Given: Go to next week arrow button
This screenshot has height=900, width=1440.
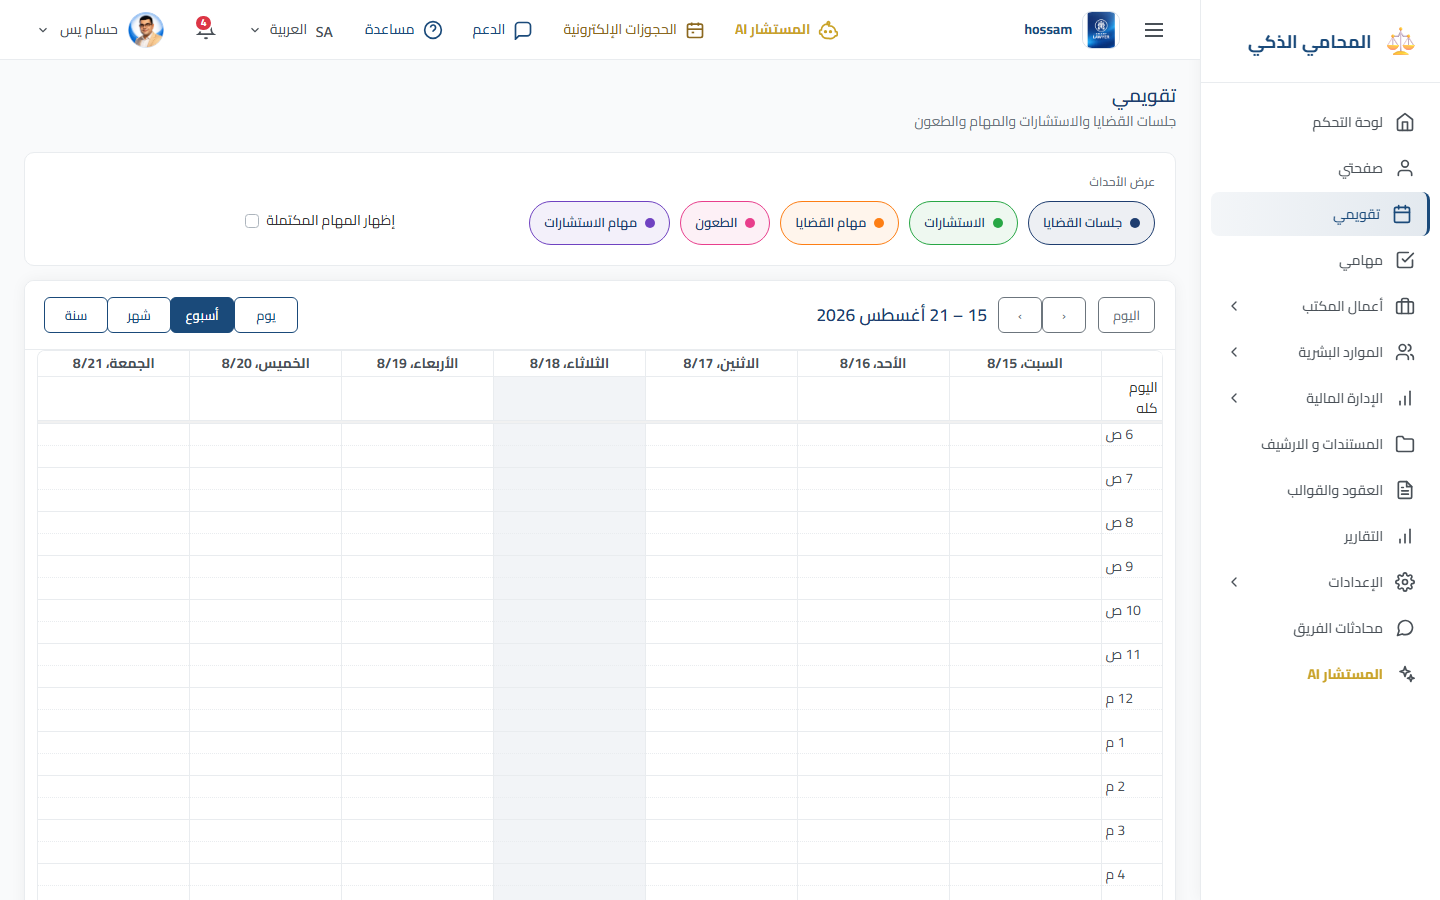Looking at the screenshot, I should 1020,315.
